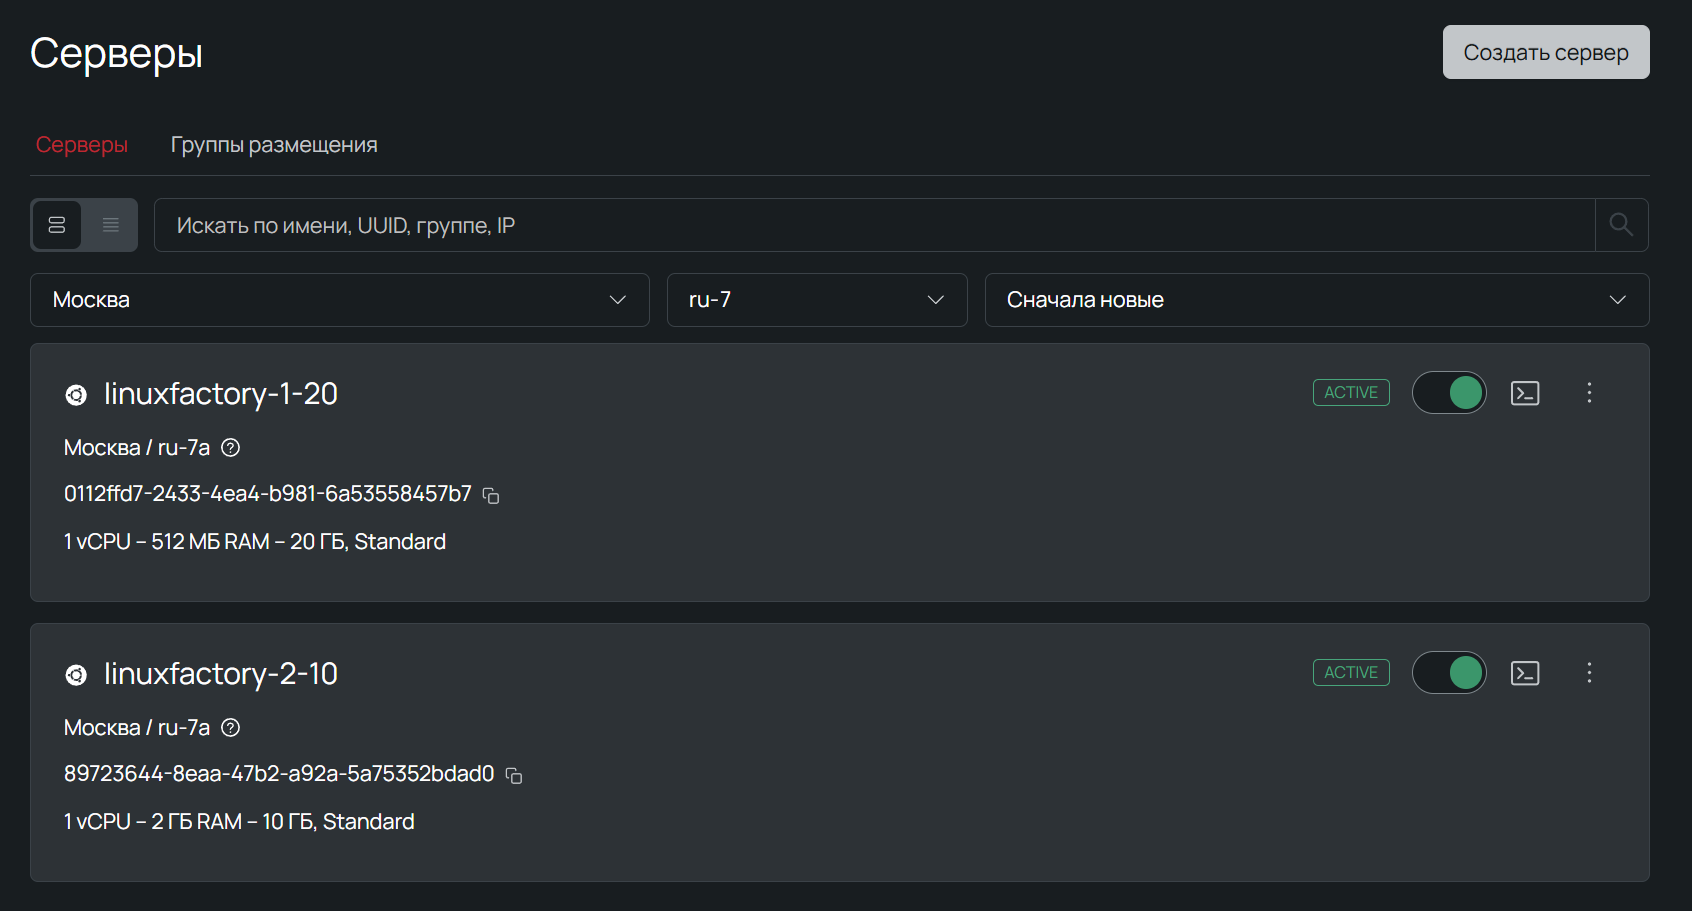Open console for linuxfactory-2-10 server

(x=1524, y=673)
